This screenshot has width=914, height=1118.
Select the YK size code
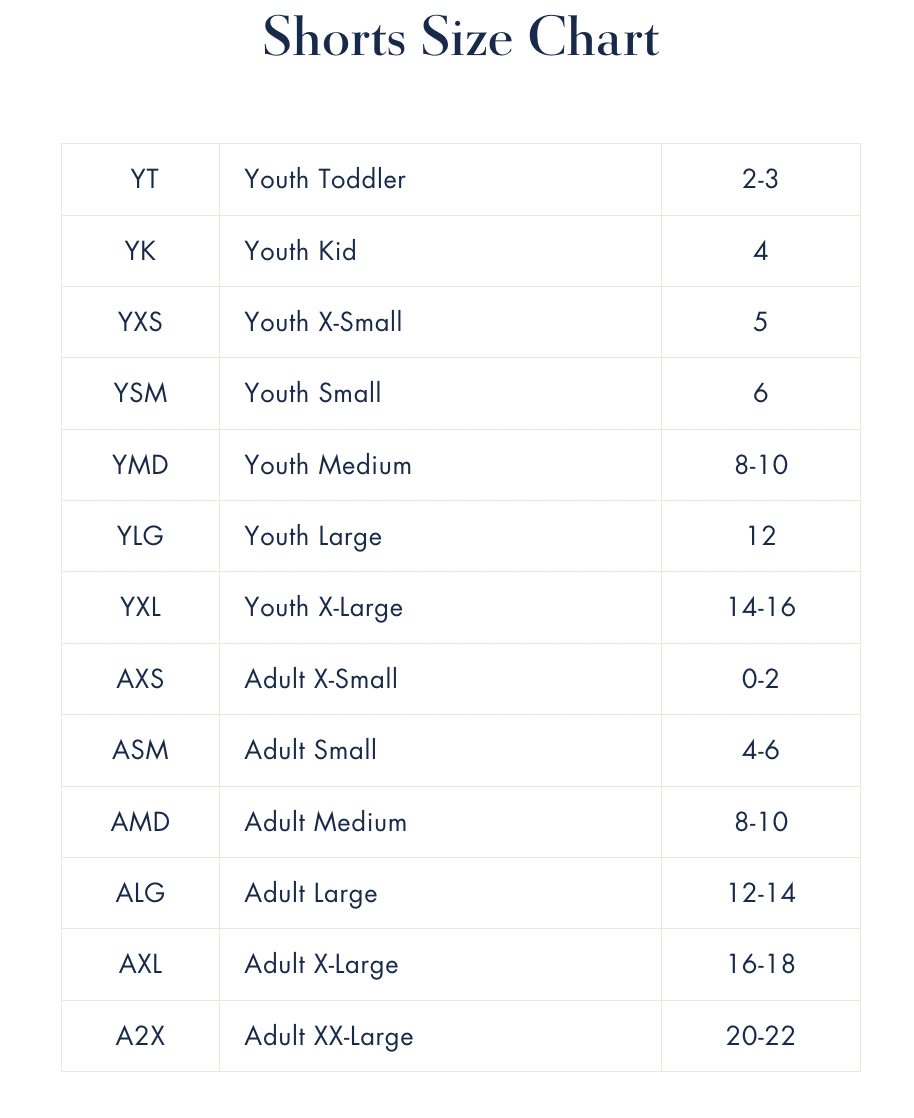[141, 251]
